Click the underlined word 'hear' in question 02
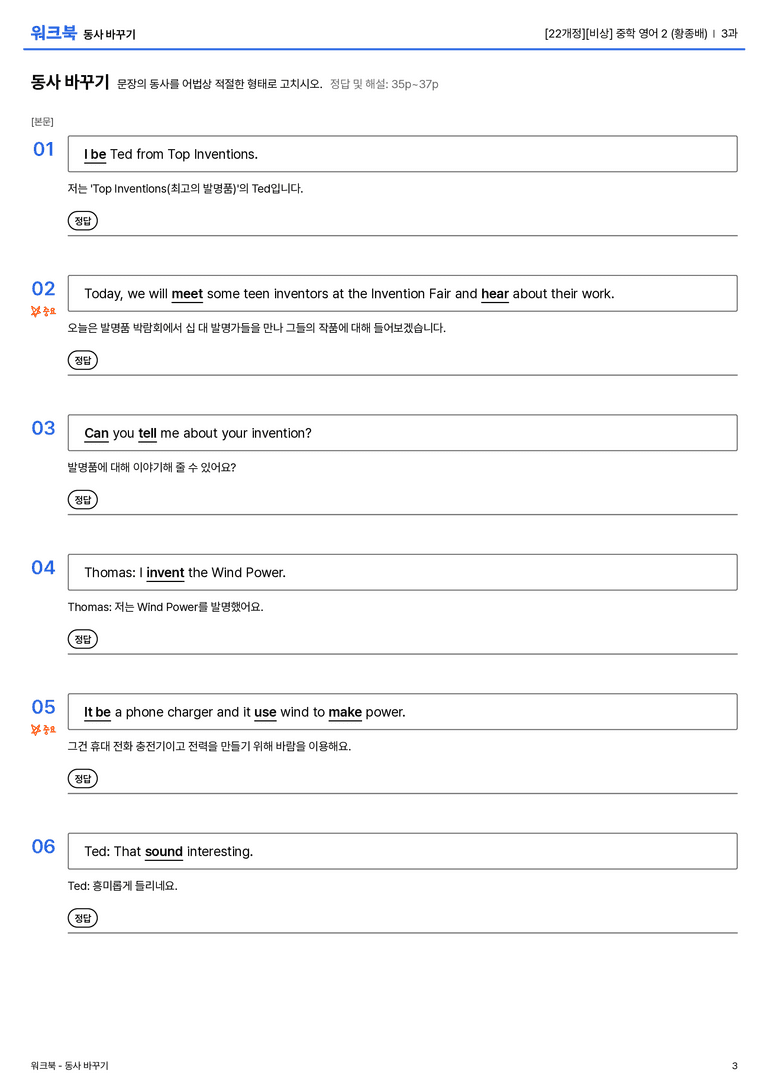Image resolution: width=768 pixels, height=1087 pixels. click(495, 294)
